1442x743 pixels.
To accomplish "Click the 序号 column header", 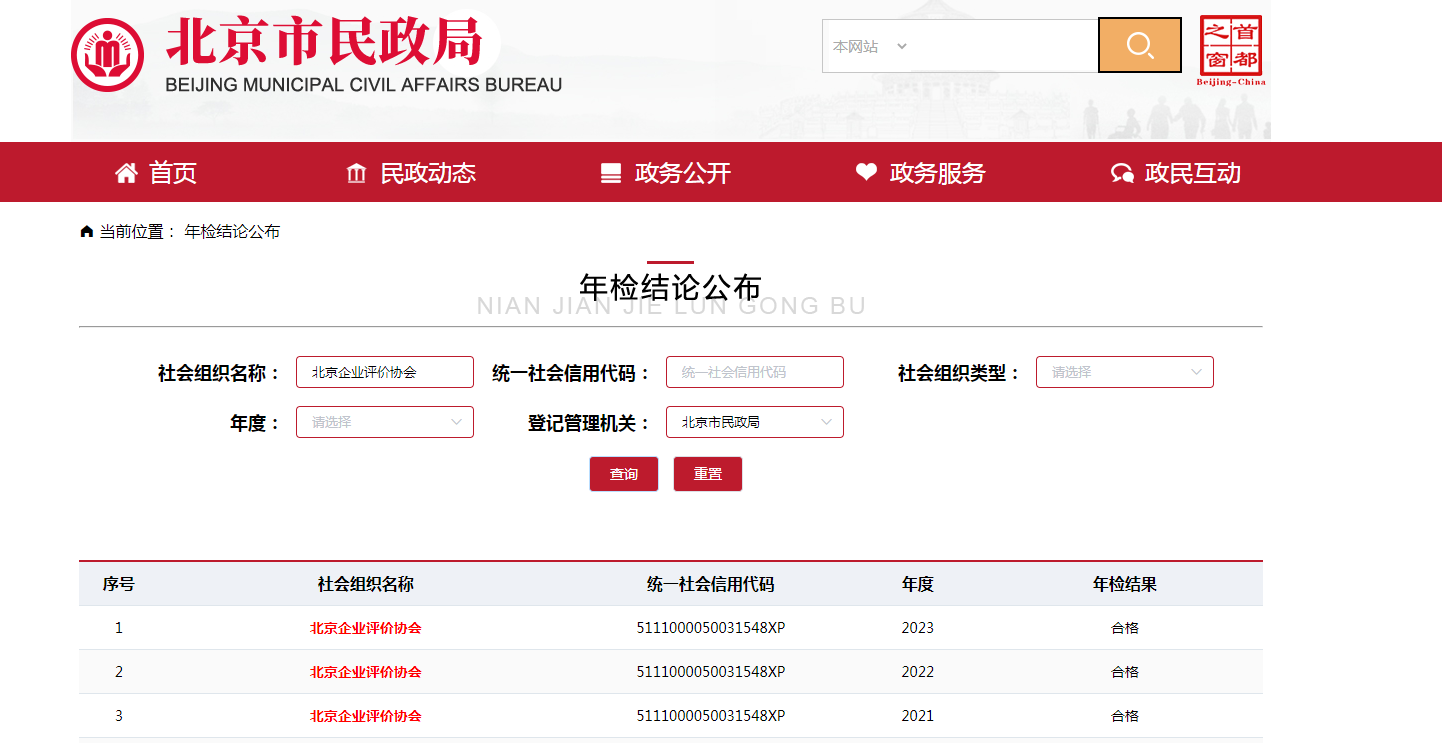I will [119, 584].
